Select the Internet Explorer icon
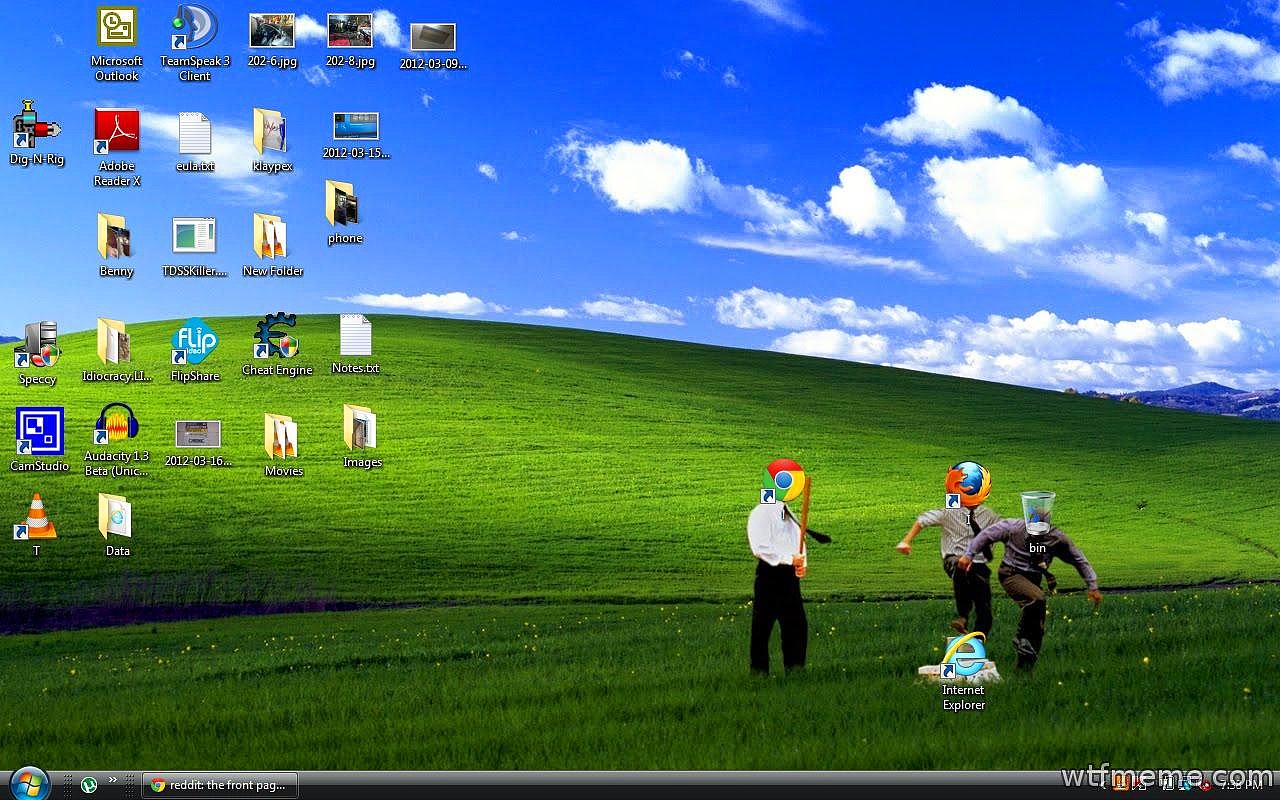The height and width of the screenshot is (800, 1280). click(963, 656)
